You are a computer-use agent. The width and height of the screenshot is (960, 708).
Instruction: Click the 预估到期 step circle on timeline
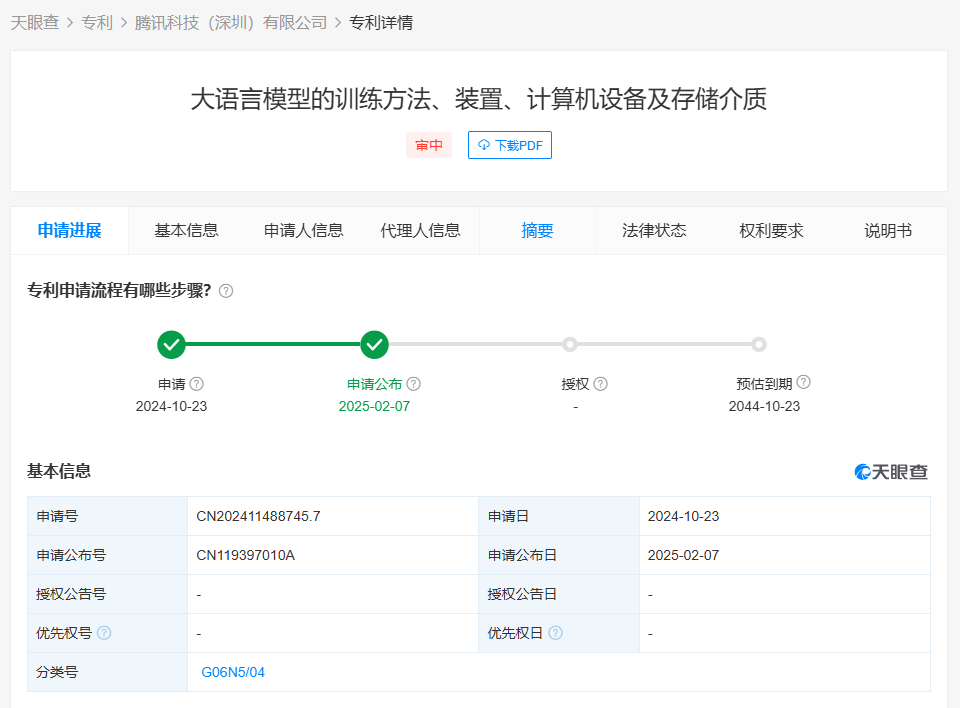click(759, 345)
